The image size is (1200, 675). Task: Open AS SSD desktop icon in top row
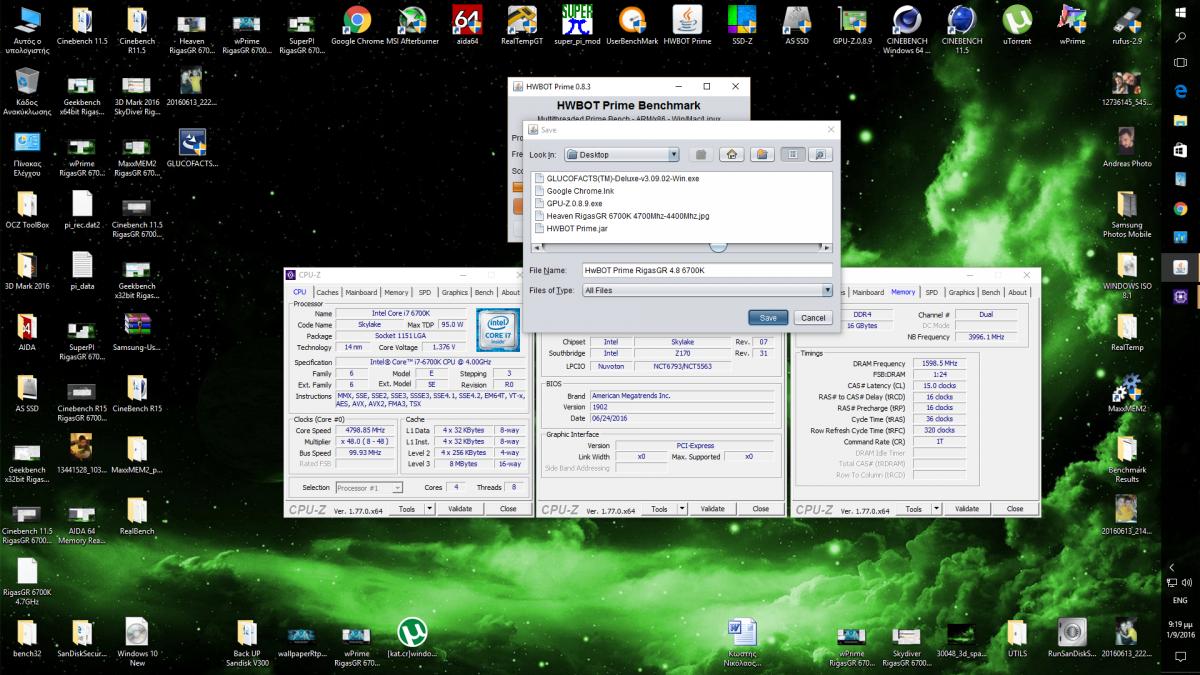[x=797, y=25]
